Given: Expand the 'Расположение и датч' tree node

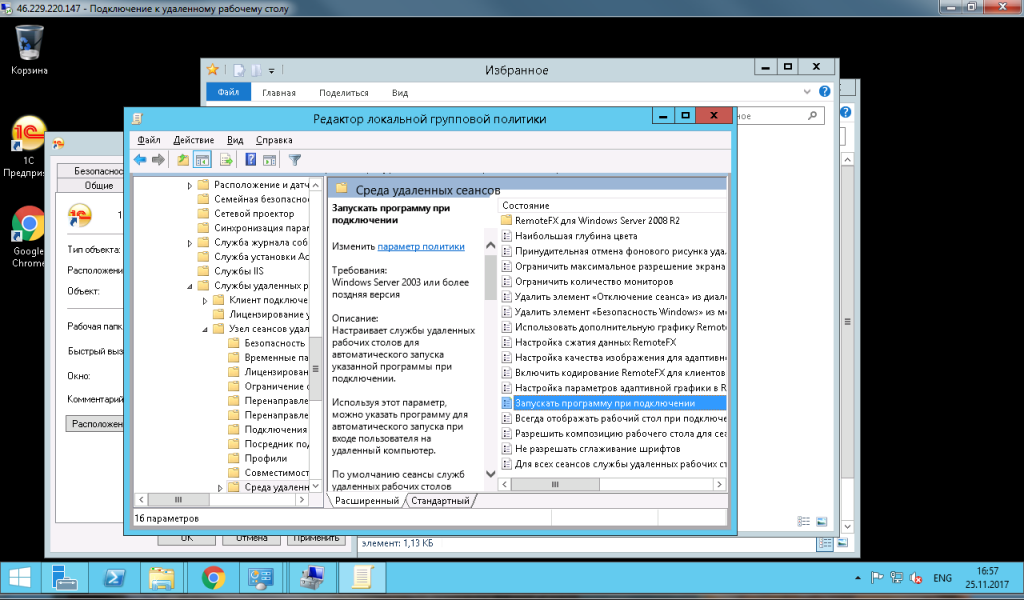Looking at the screenshot, I should 190,186.
